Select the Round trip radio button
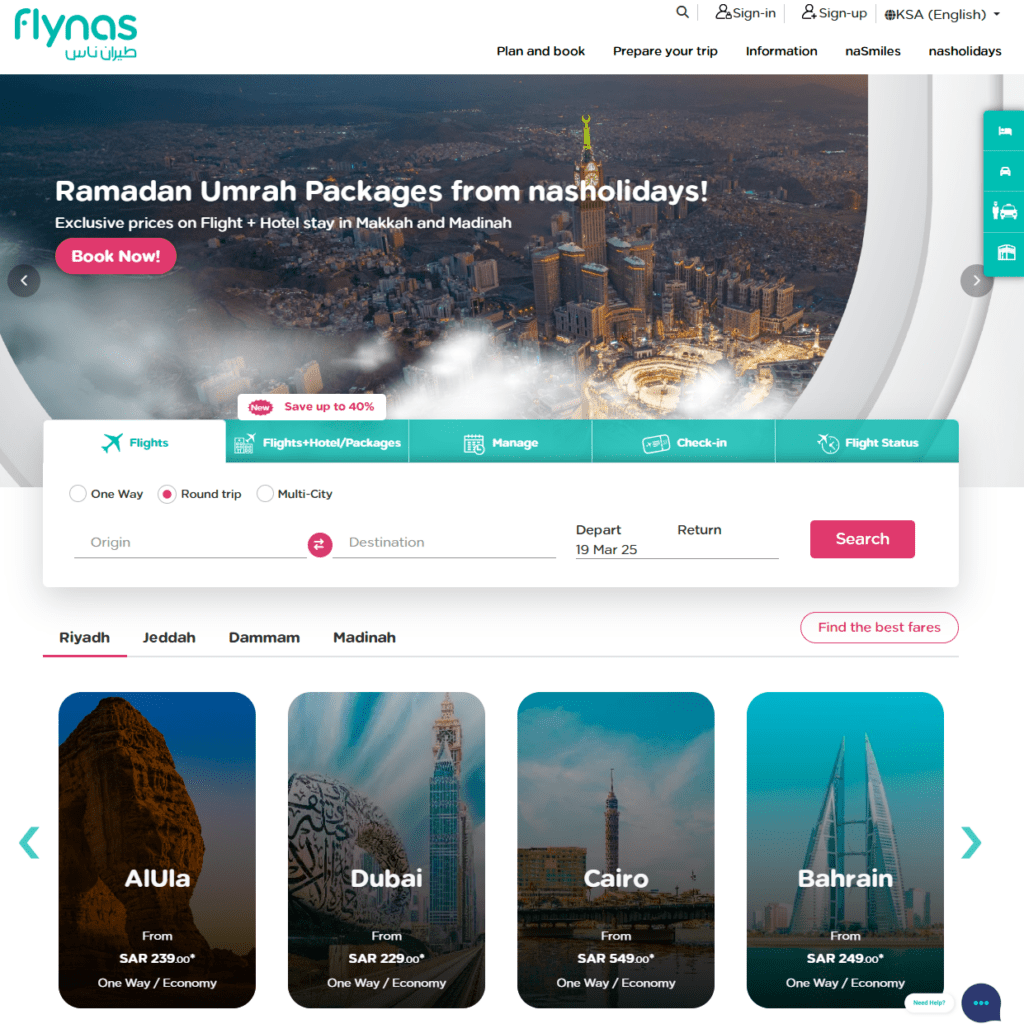Image resolution: width=1024 pixels, height=1024 pixels. click(167, 494)
